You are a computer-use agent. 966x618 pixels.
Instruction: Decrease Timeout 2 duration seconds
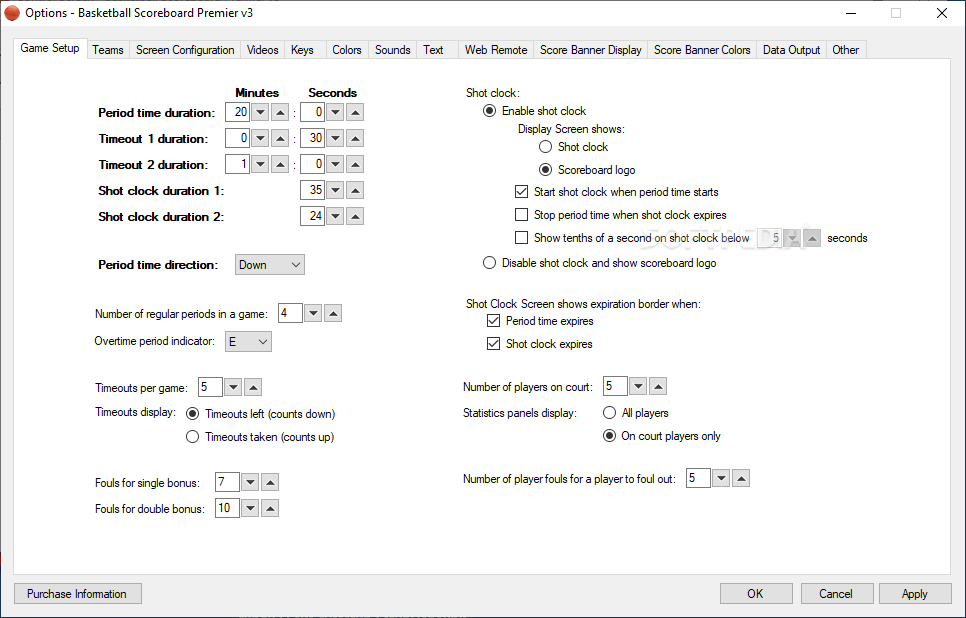coord(335,164)
